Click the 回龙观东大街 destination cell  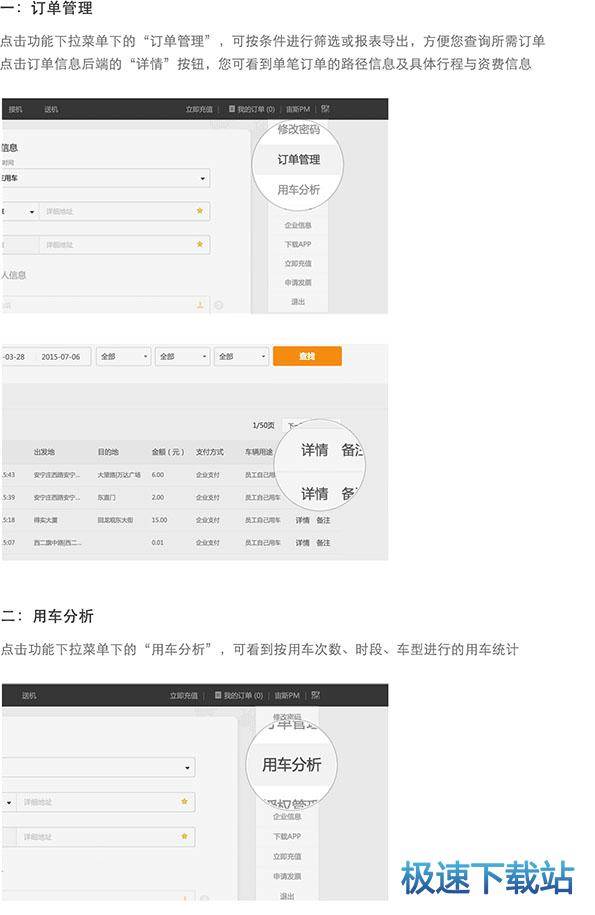[115, 520]
